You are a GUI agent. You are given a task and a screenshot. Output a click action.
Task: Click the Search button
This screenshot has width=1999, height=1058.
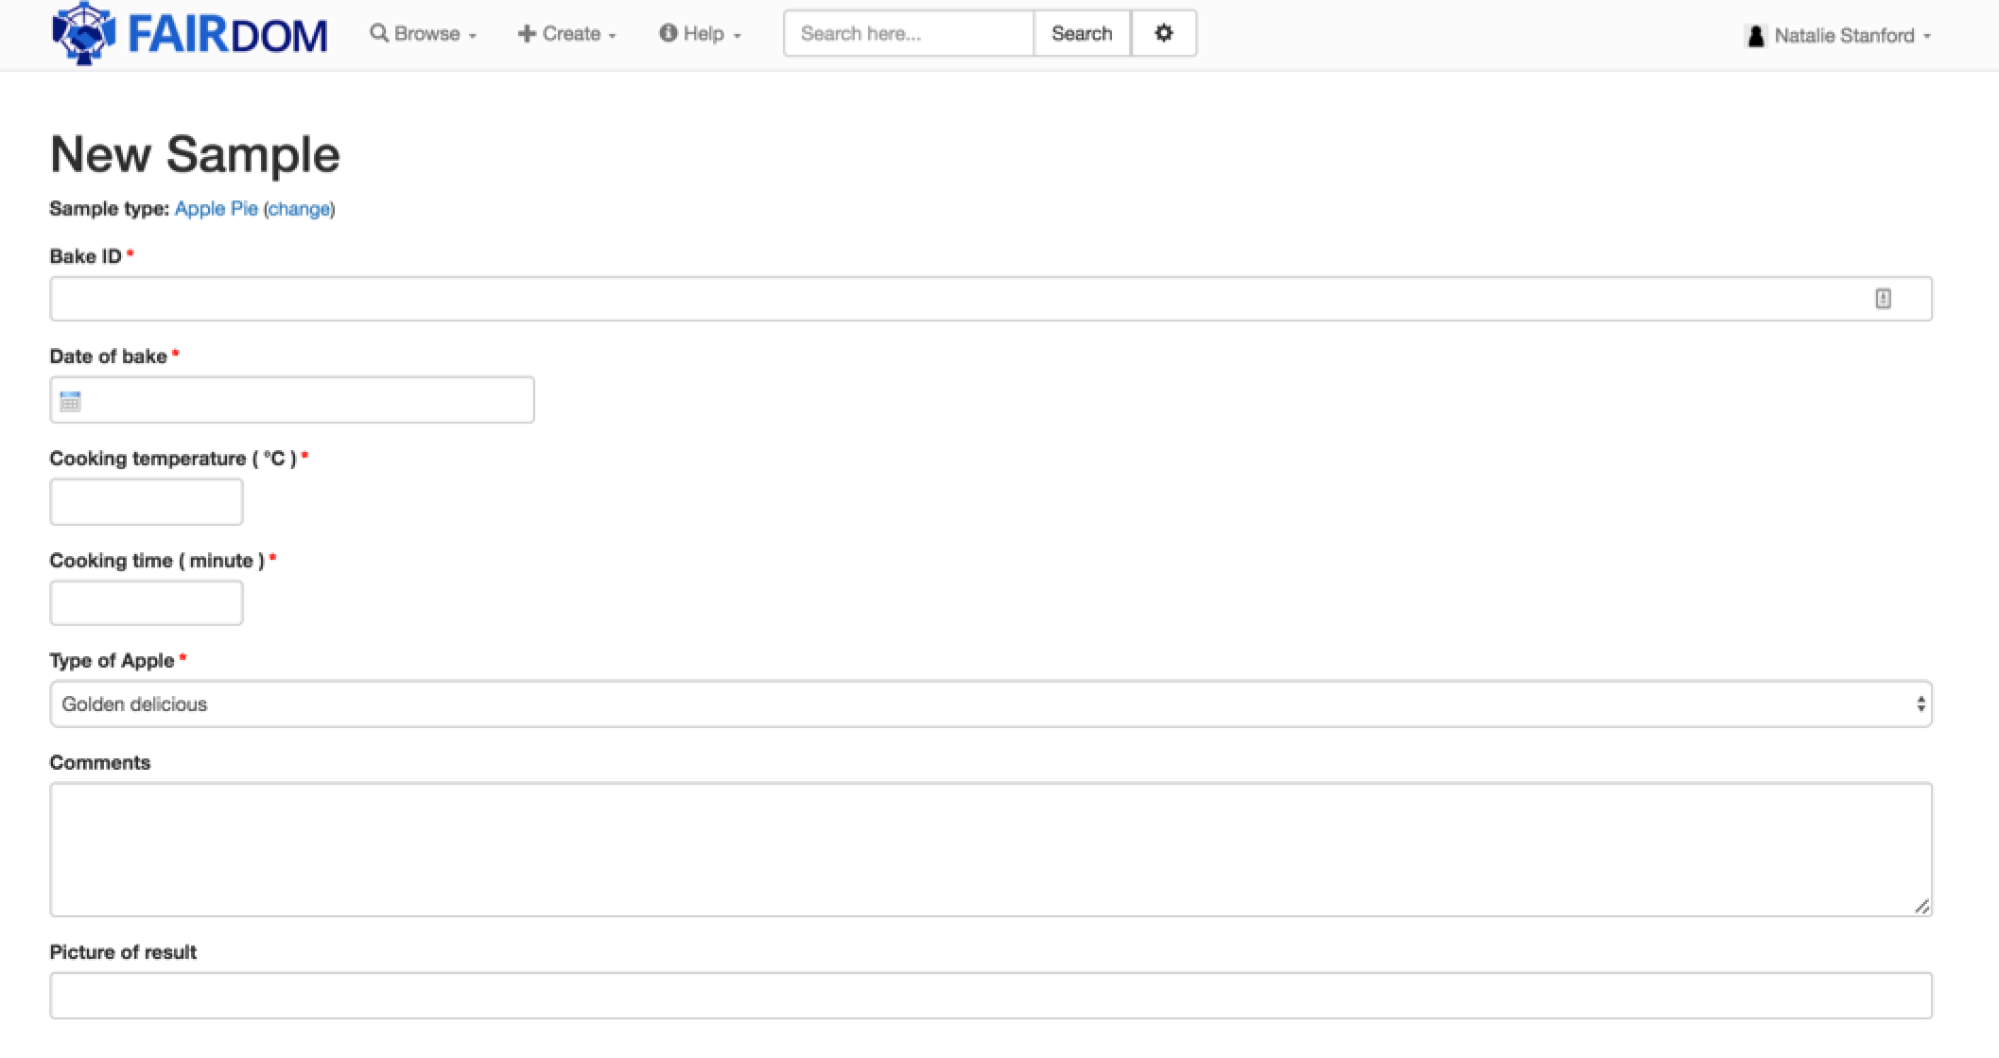pyautogui.click(x=1081, y=33)
